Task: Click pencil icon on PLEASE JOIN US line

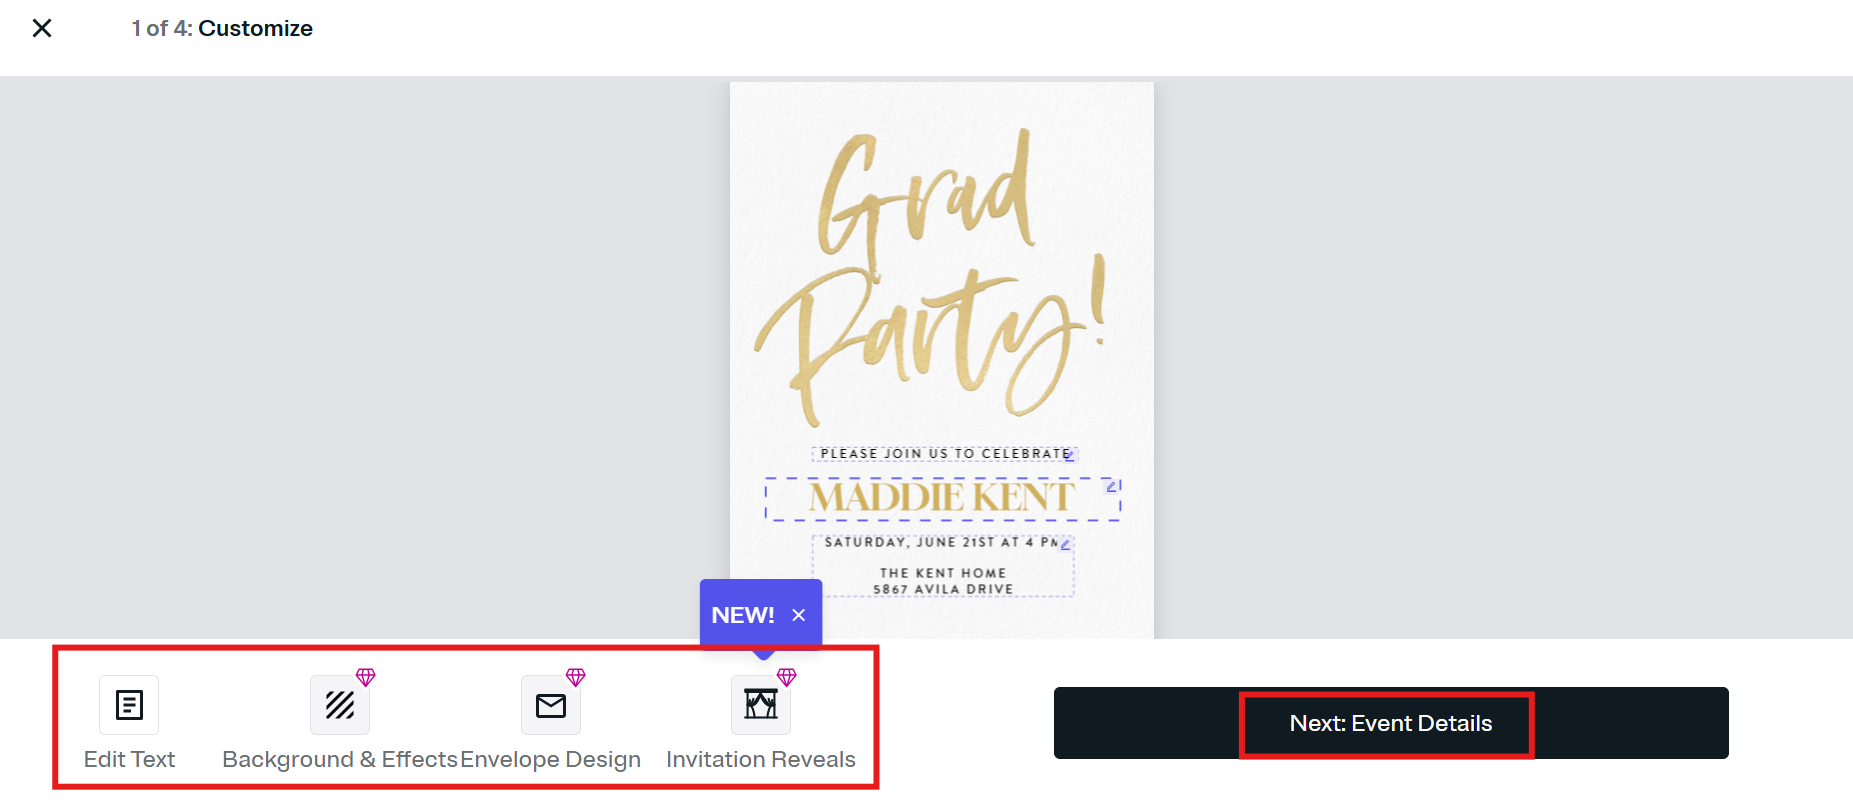Action: [x=1069, y=456]
